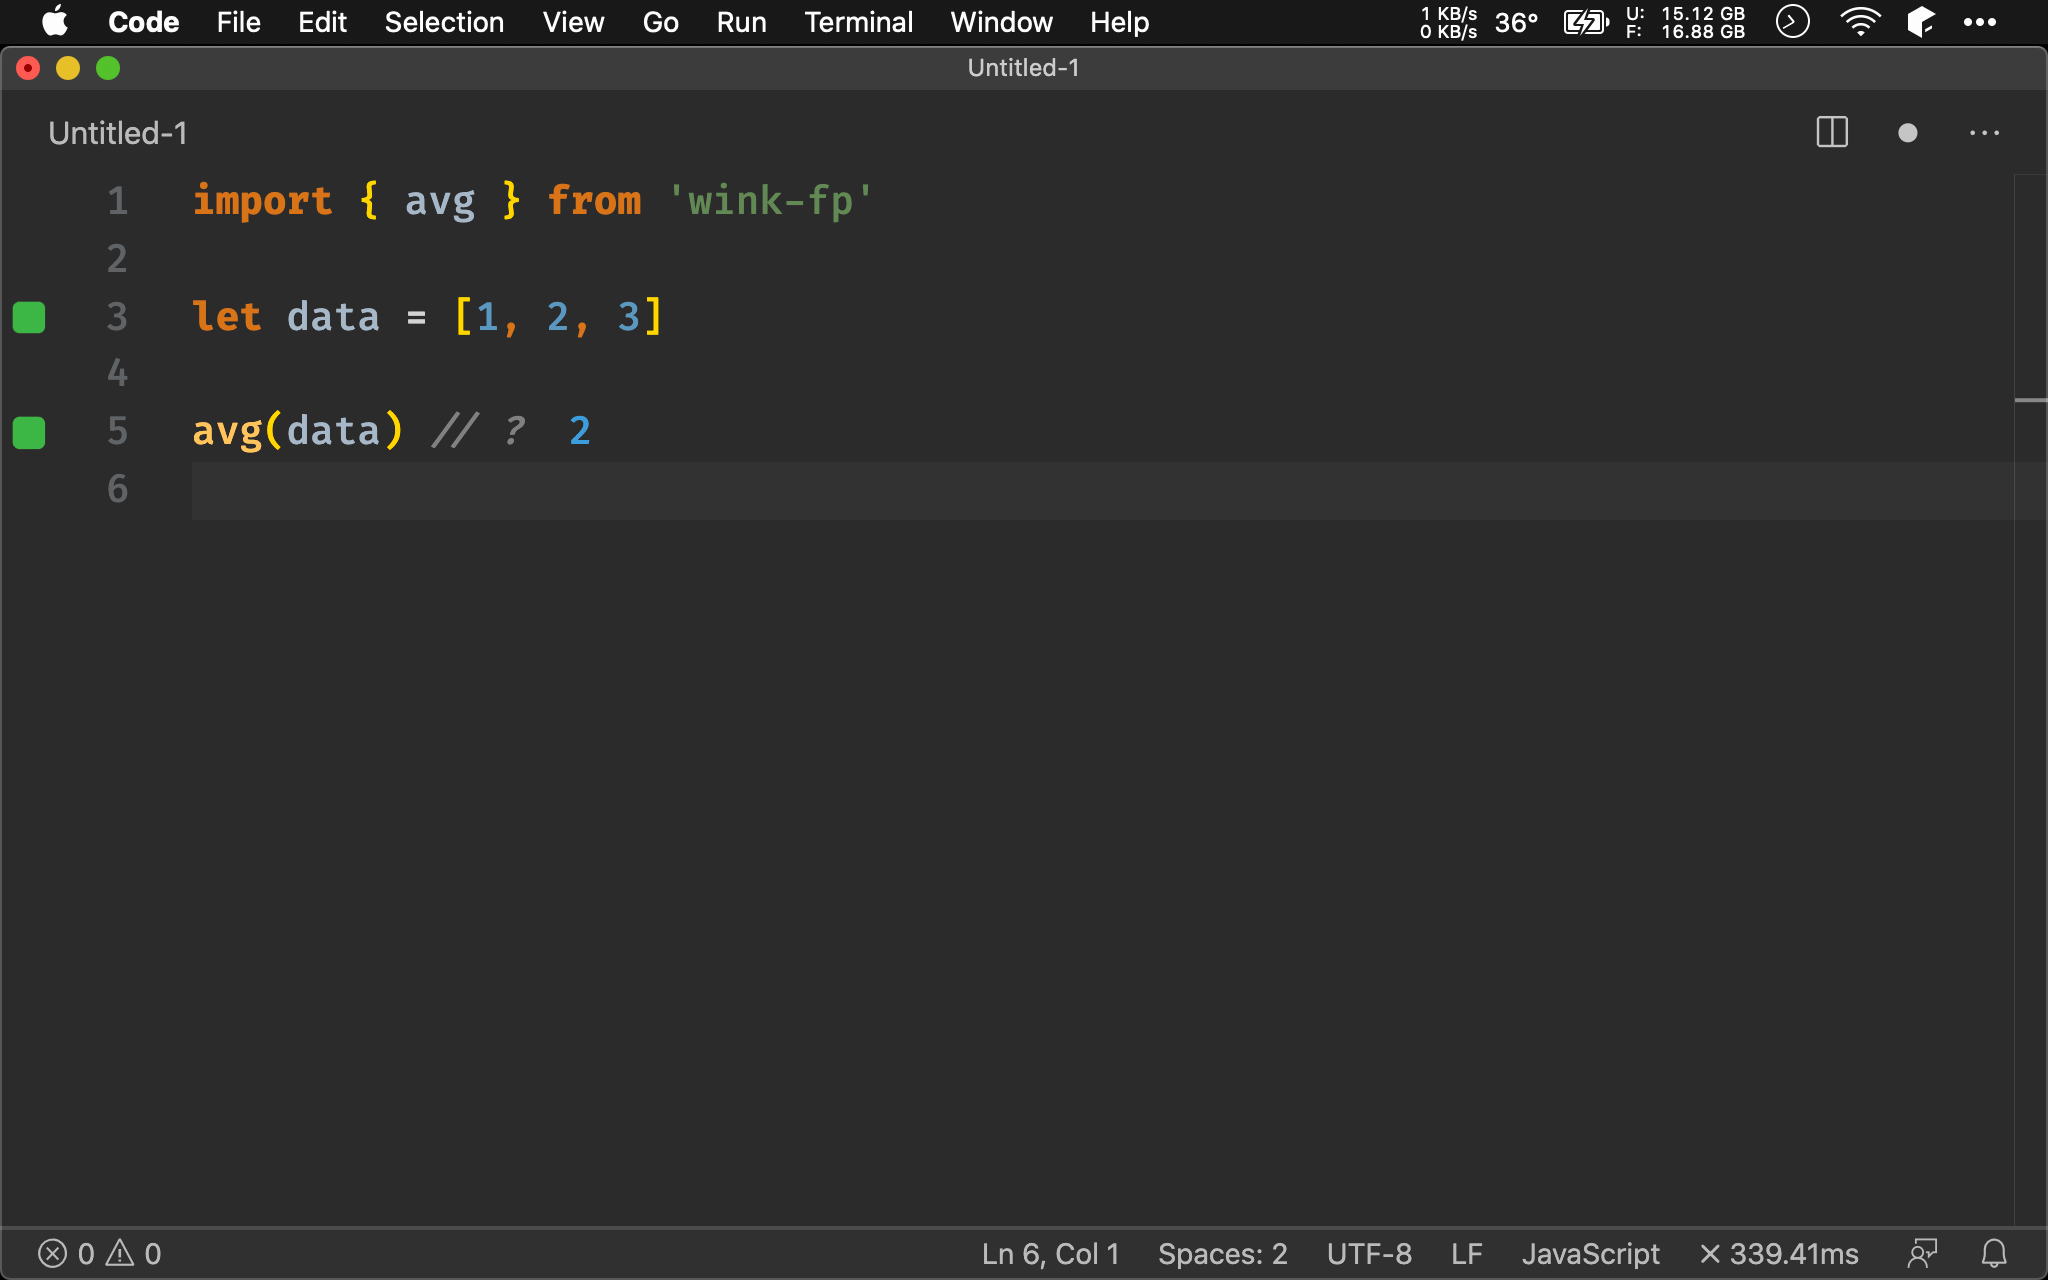This screenshot has height=1280, width=2048.
Task: Change indentation via Spaces: 2
Action: (x=1222, y=1253)
